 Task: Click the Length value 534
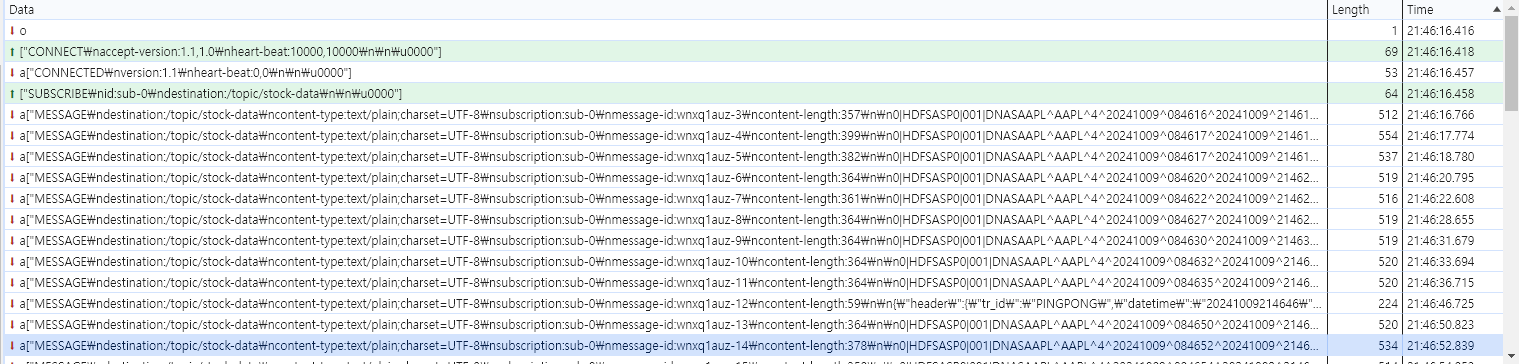coord(1388,345)
